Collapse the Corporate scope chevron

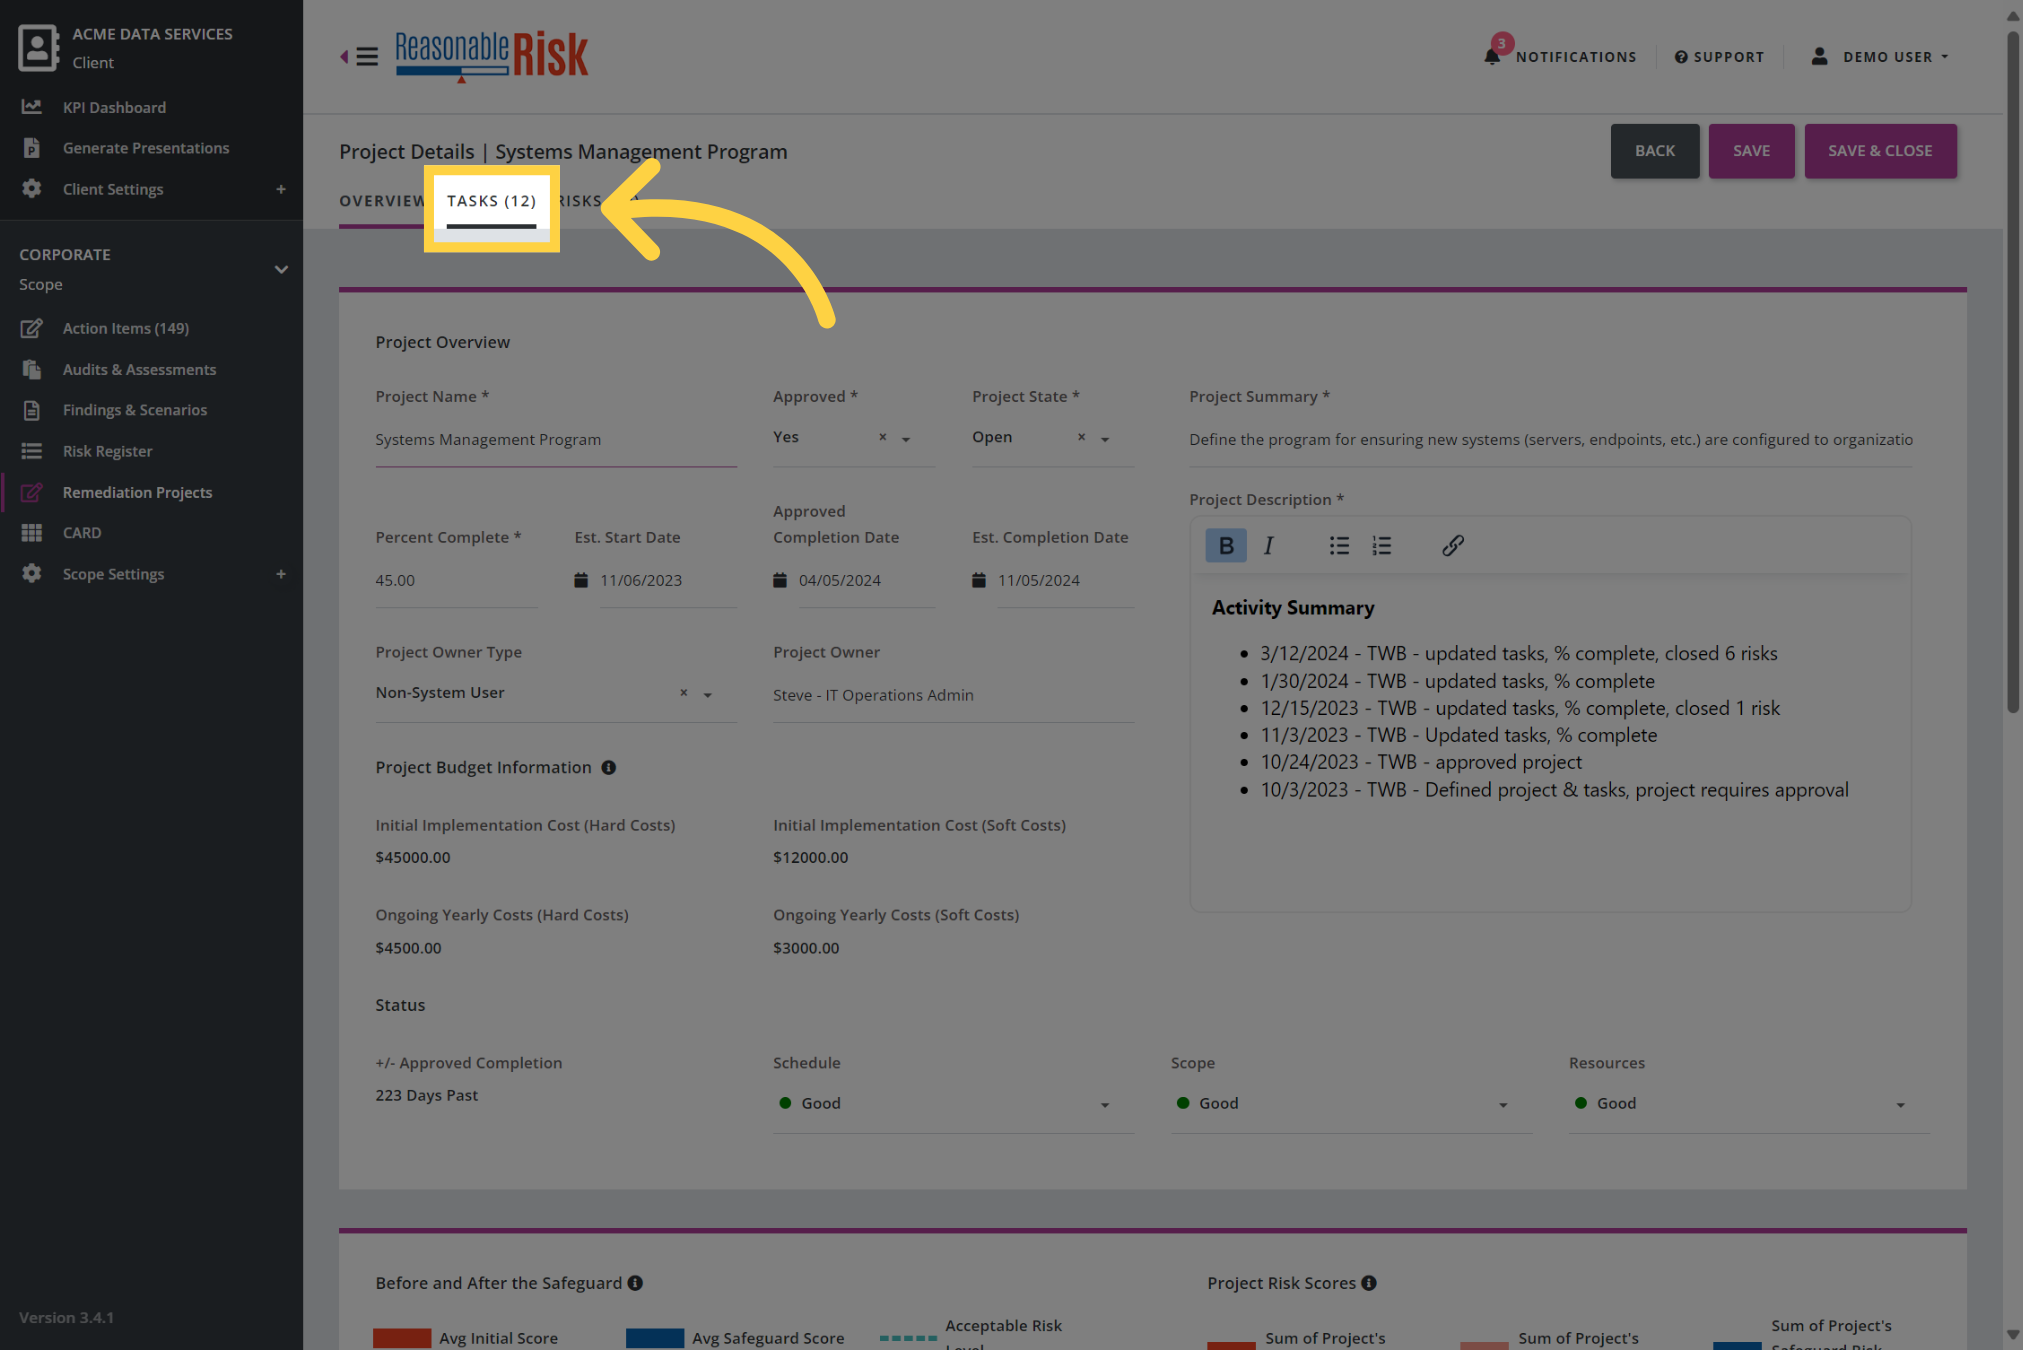tap(281, 269)
